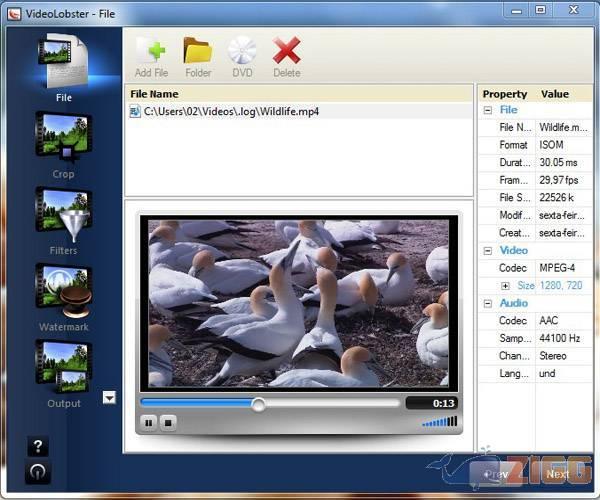Select the Stereo channel value

click(553, 356)
